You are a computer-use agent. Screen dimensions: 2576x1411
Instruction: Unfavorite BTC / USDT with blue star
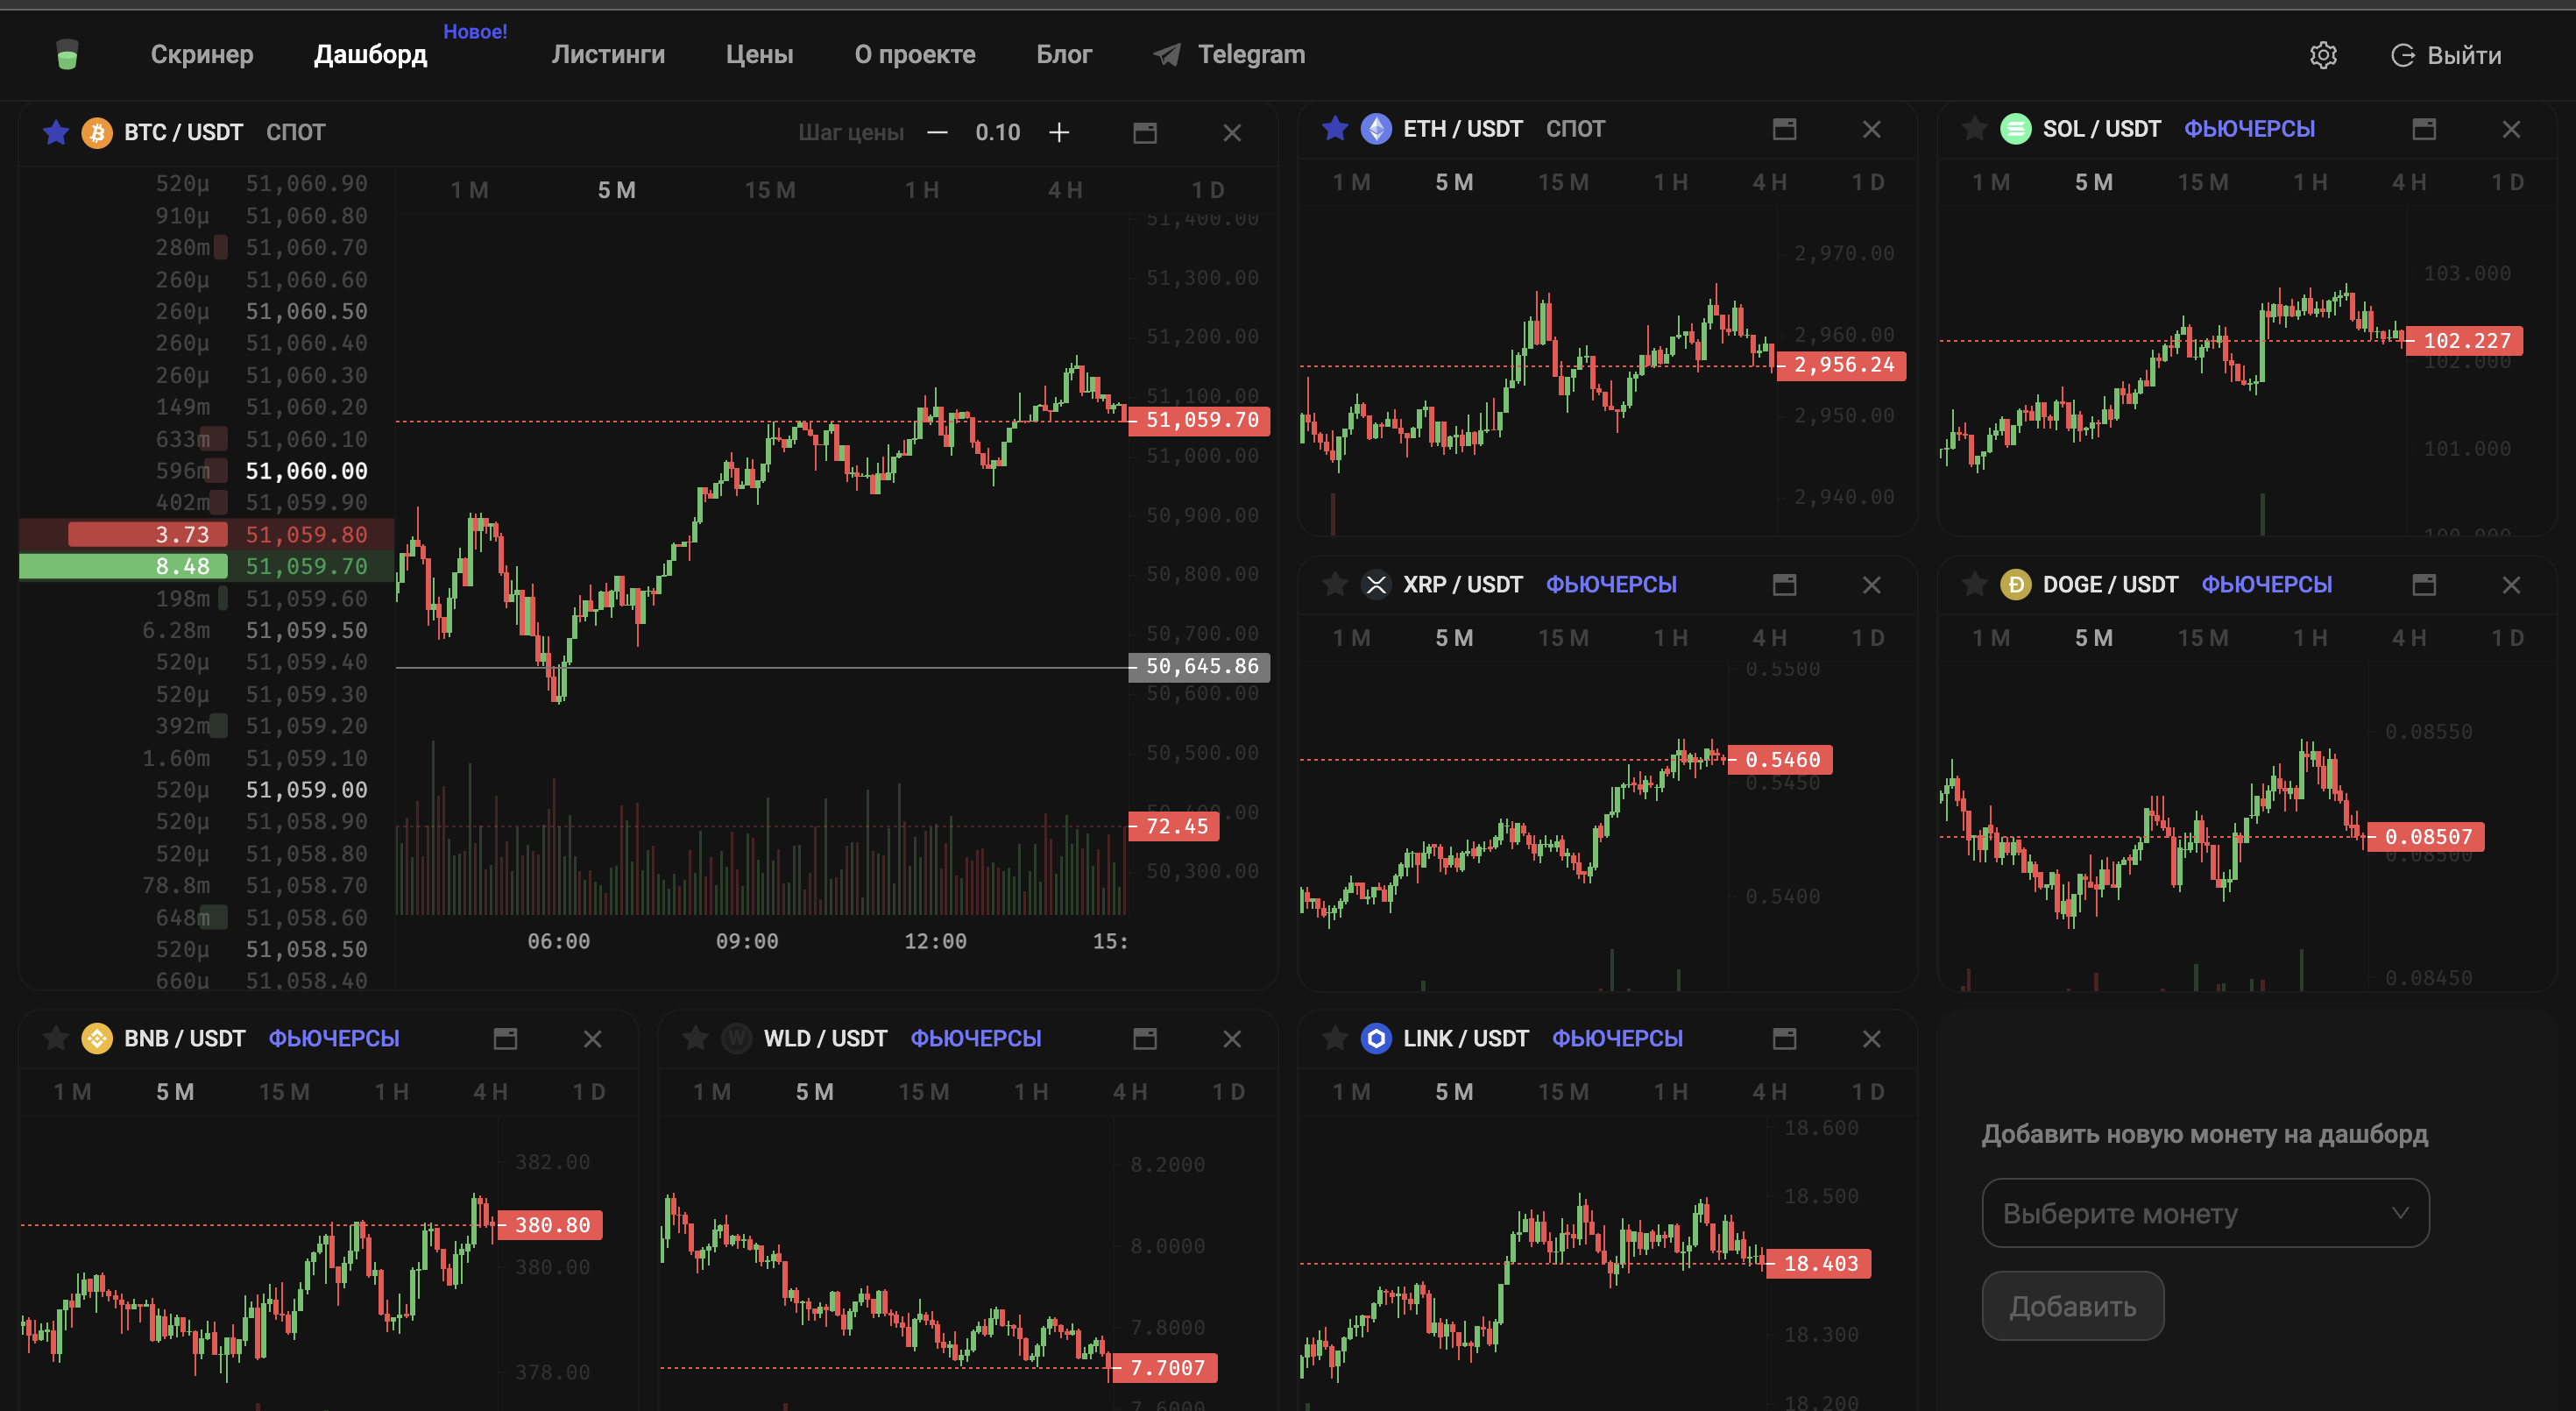(x=56, y=132)
